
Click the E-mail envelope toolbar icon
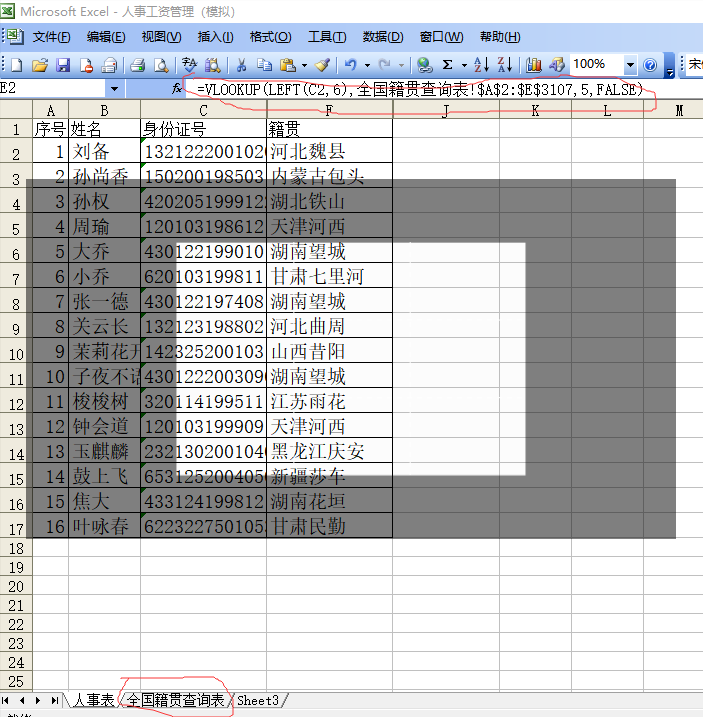pyautogui.click(x=109, y=65)
